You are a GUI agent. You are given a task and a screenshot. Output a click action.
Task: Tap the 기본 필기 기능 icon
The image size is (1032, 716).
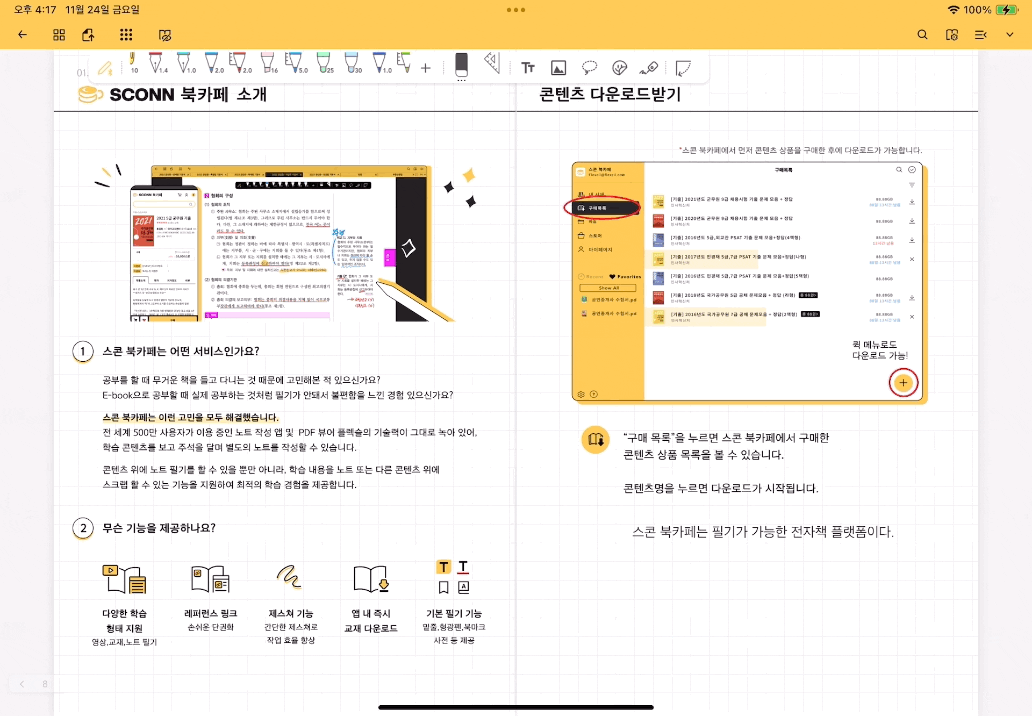pos(453,577)
